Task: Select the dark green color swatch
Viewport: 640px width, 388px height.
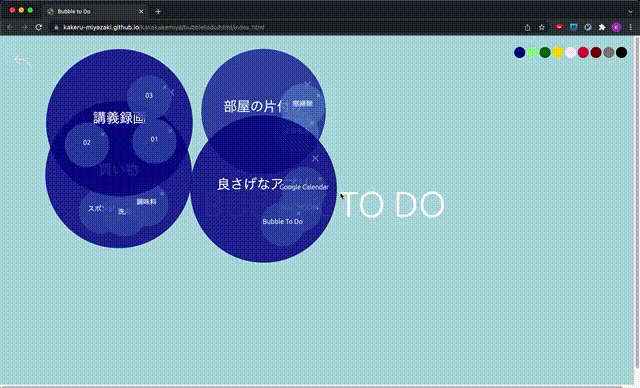Action: click(x=545, y=52)
